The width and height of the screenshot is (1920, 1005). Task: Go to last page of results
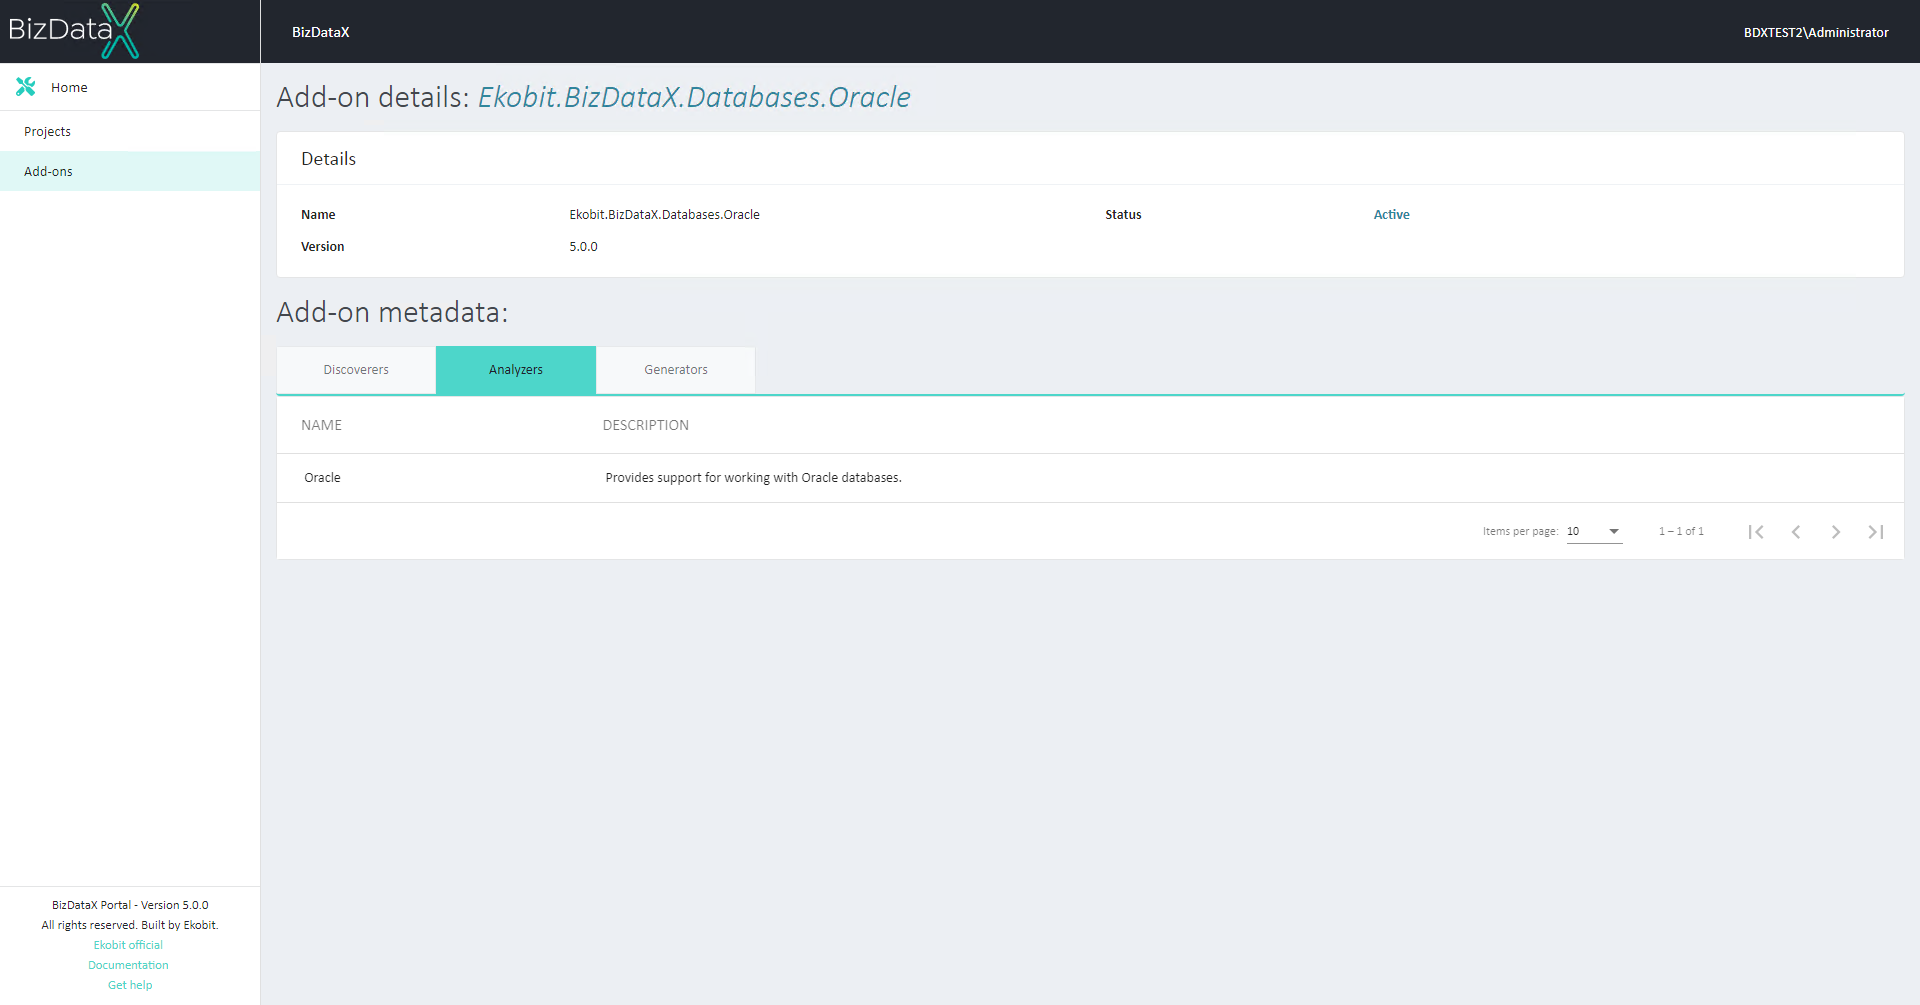click(1876, 532)
